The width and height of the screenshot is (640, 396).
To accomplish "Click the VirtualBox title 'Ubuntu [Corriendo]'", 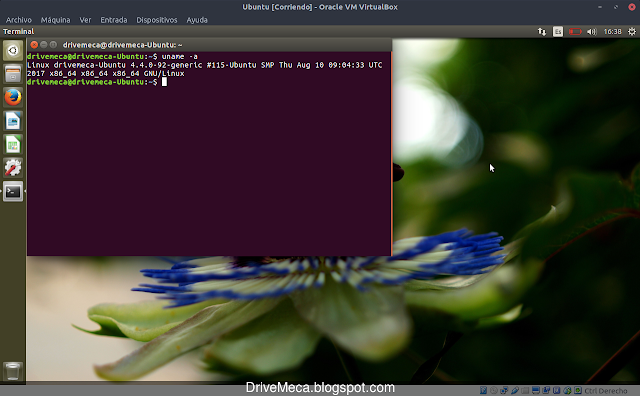I will point(277,7).
